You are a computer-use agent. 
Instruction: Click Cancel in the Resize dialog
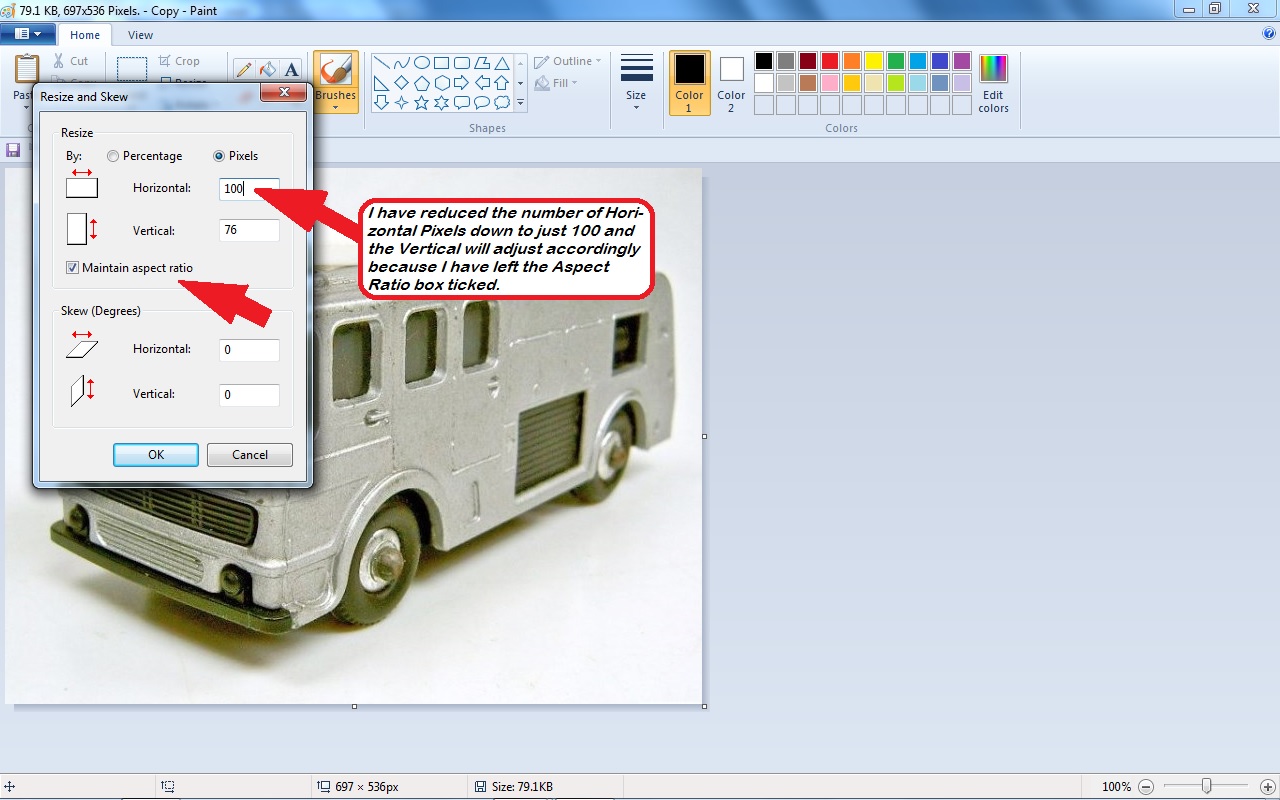pos(250,455)
